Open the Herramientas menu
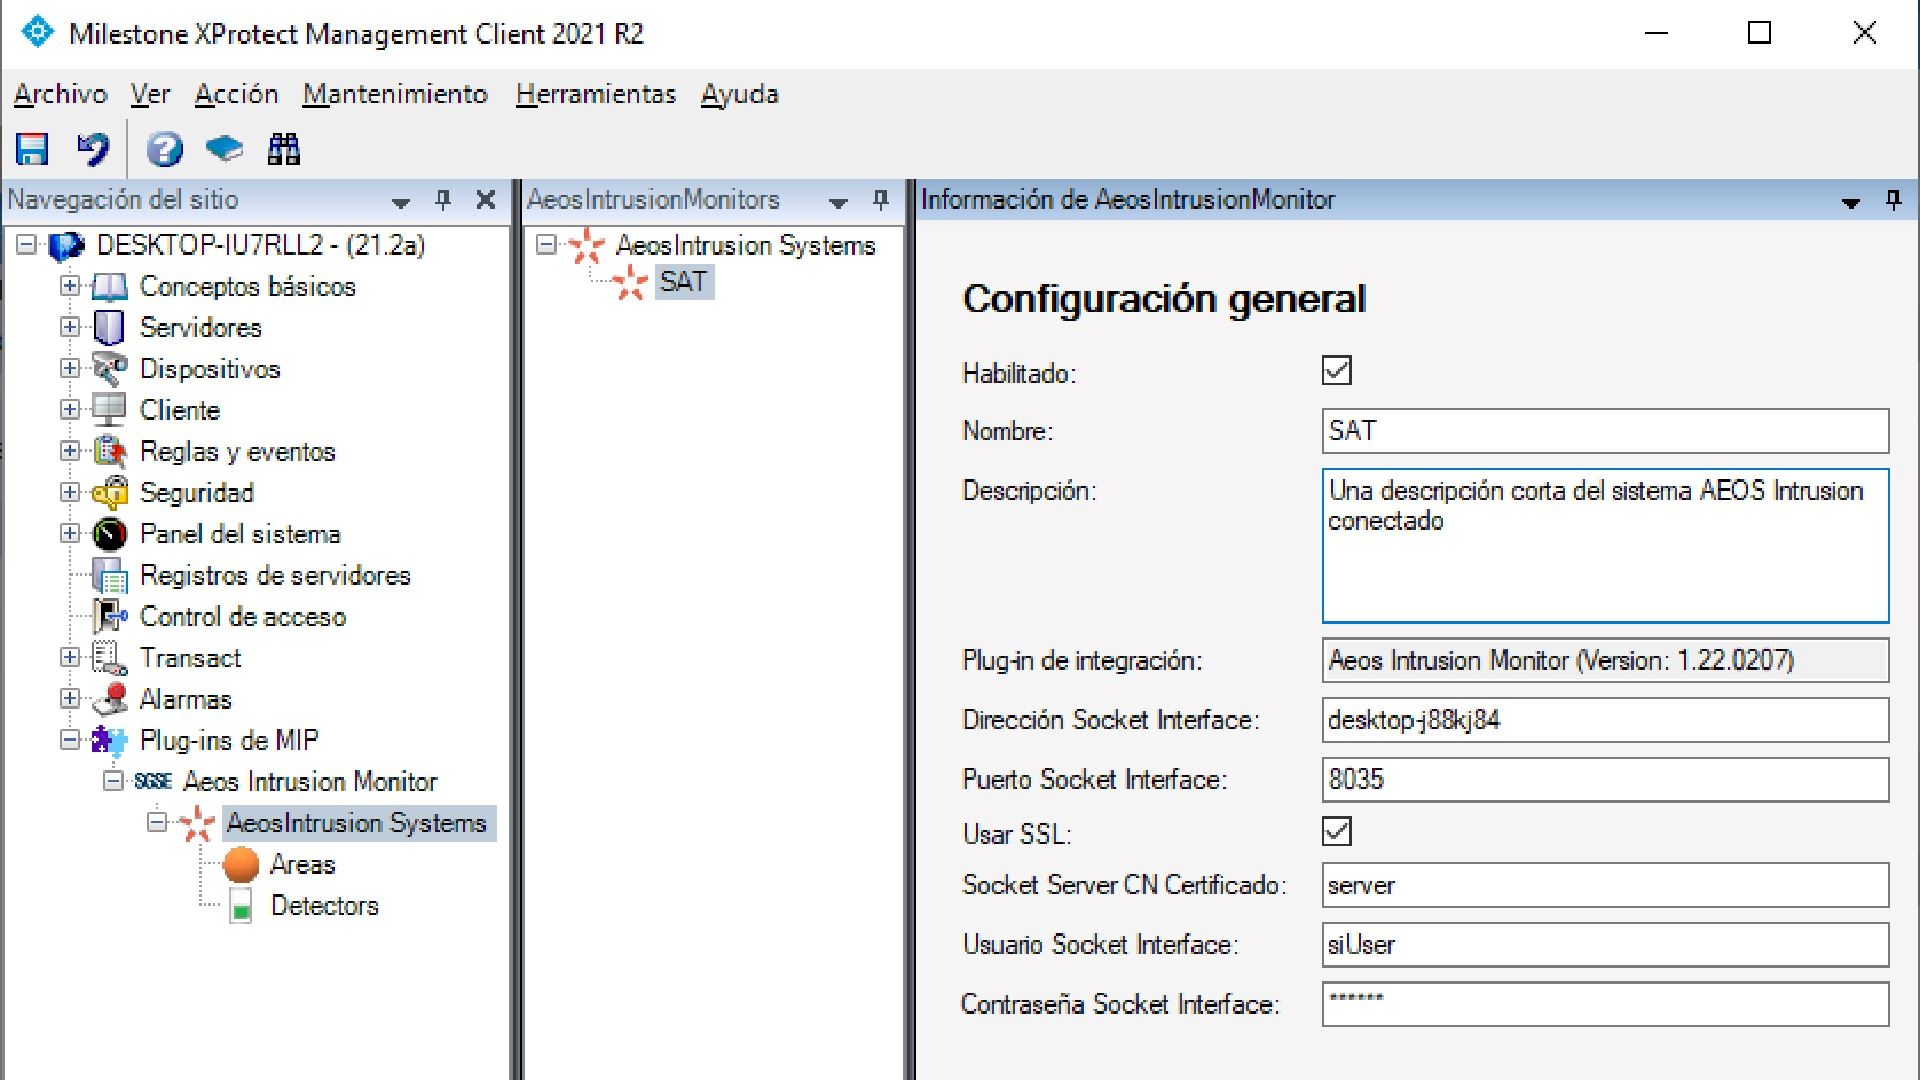Screen dimensions: 1920x1080 coord(596,94)
